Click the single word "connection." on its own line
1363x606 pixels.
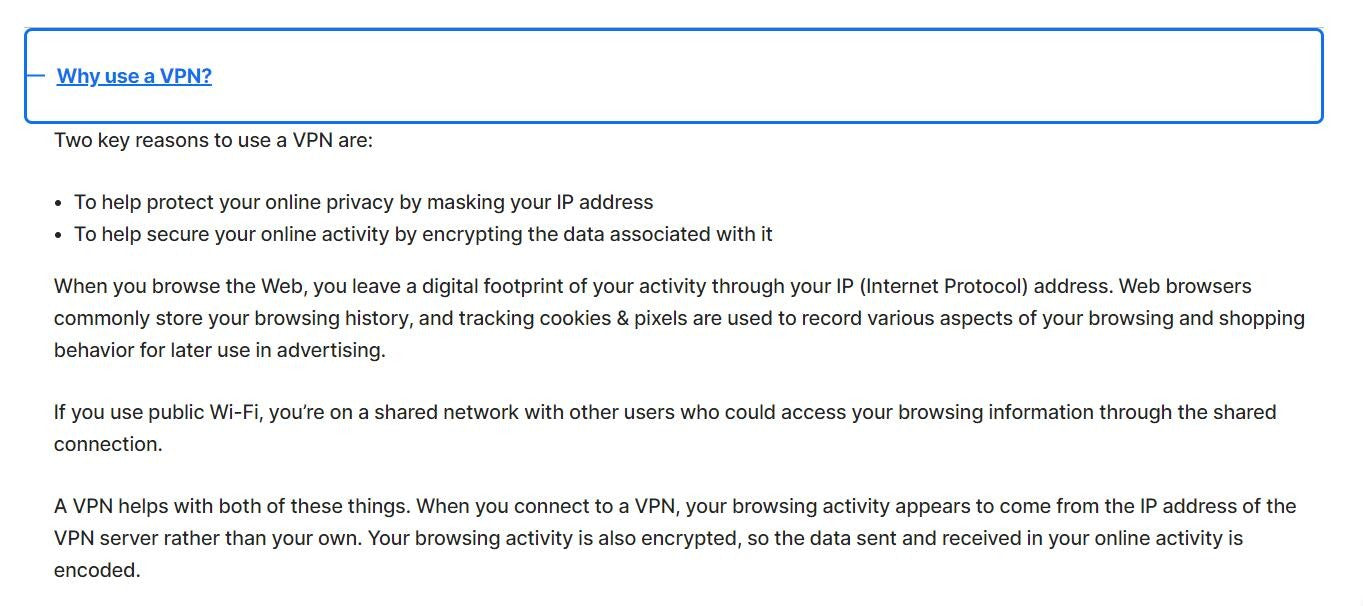click(x=108, y=444)
